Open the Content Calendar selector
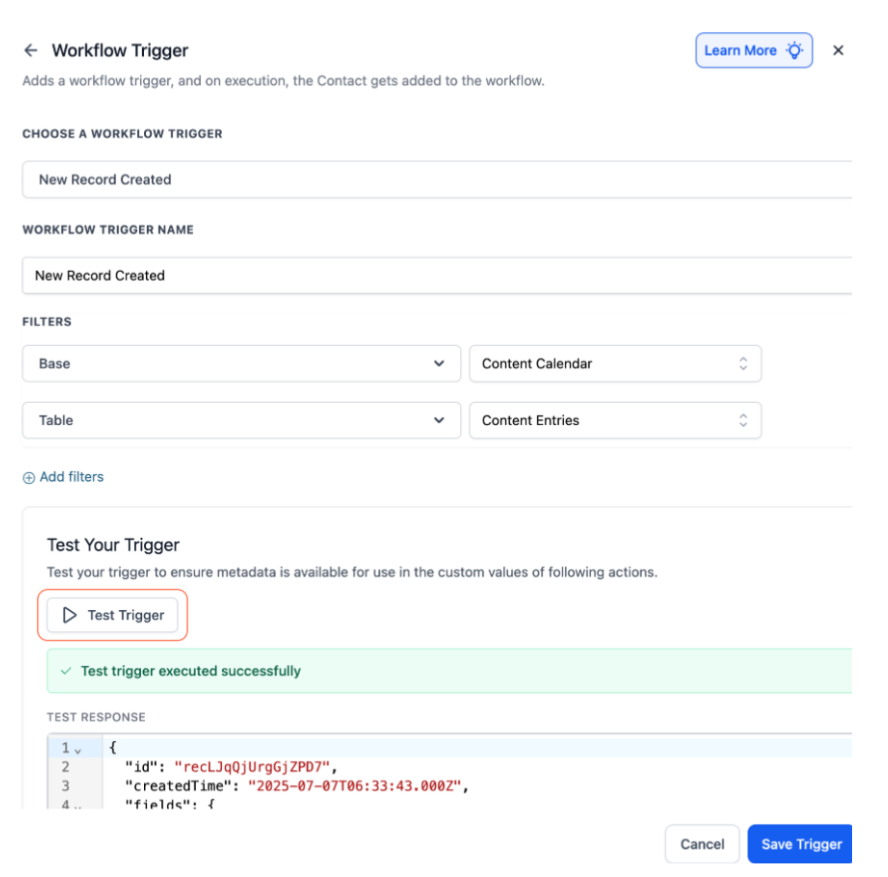Viewport: 888px width, 877px height. point(615,364)
